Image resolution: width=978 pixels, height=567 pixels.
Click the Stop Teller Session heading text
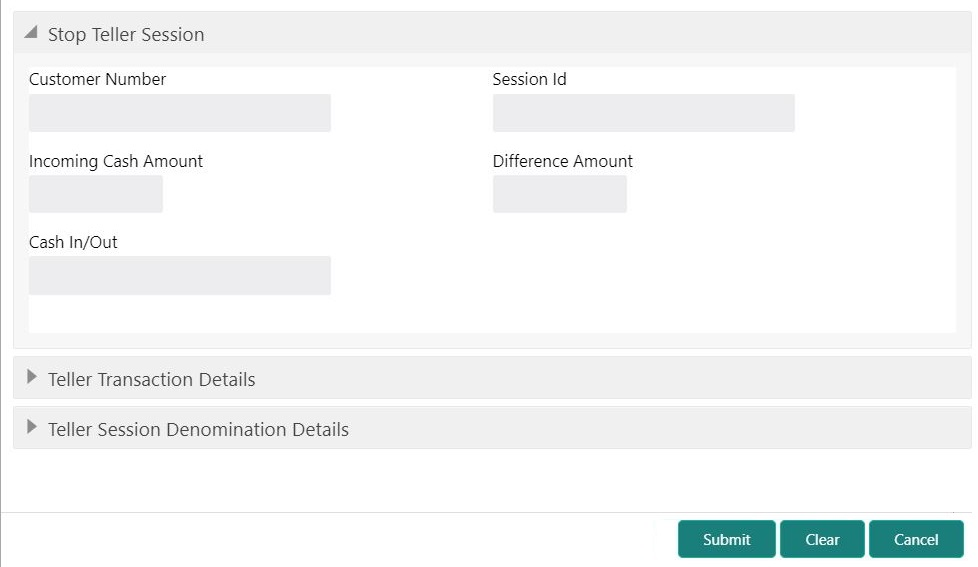click(x=126, y=34)
